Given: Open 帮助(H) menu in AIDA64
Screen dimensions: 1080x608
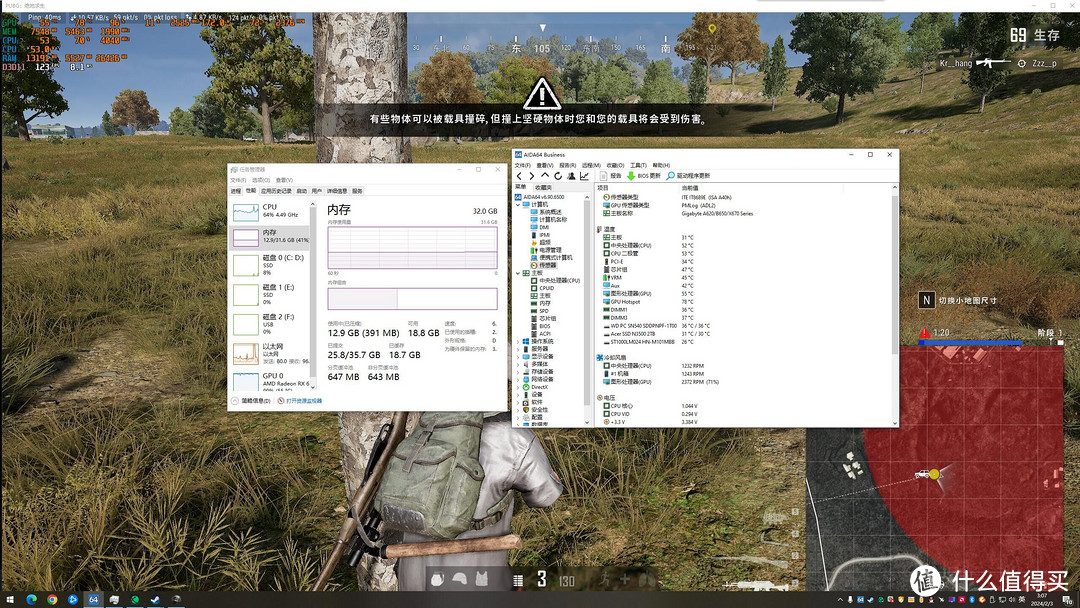Looking at the screenshot, I should [661, 165].
